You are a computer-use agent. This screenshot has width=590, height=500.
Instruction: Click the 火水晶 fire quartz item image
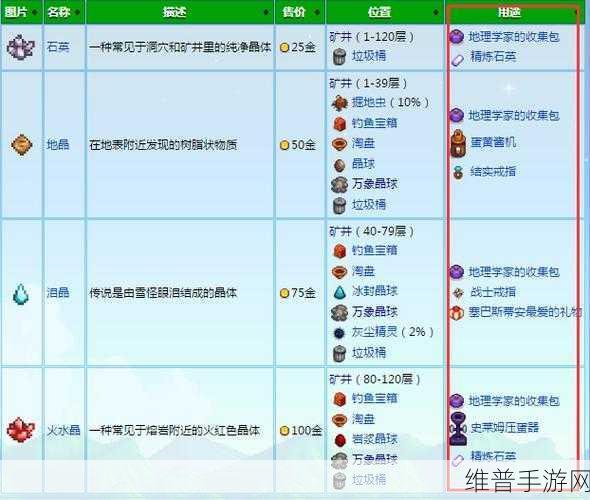(21, 430)
